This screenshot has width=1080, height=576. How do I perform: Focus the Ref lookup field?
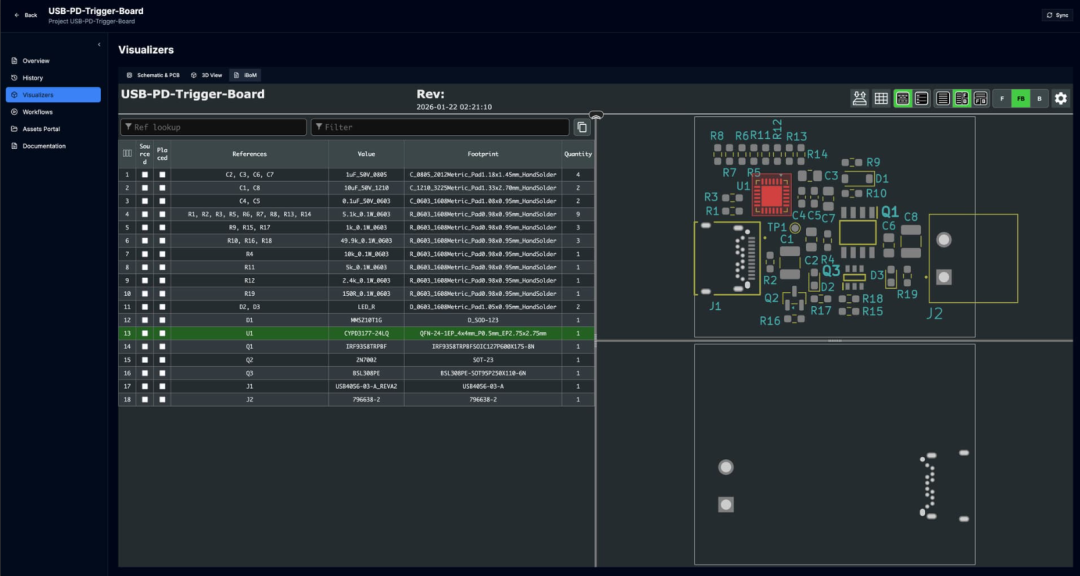pos(214,127)
